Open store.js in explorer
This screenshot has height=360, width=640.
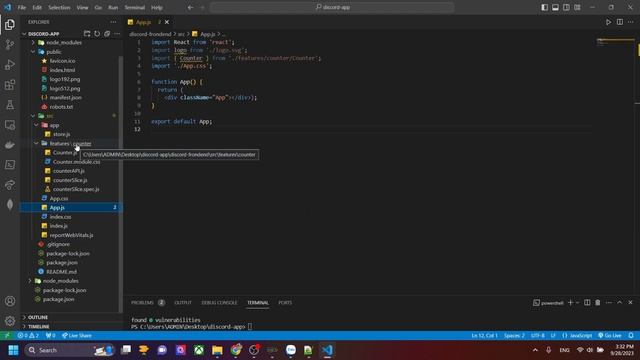pyautogui.click(x=62, y=134)
